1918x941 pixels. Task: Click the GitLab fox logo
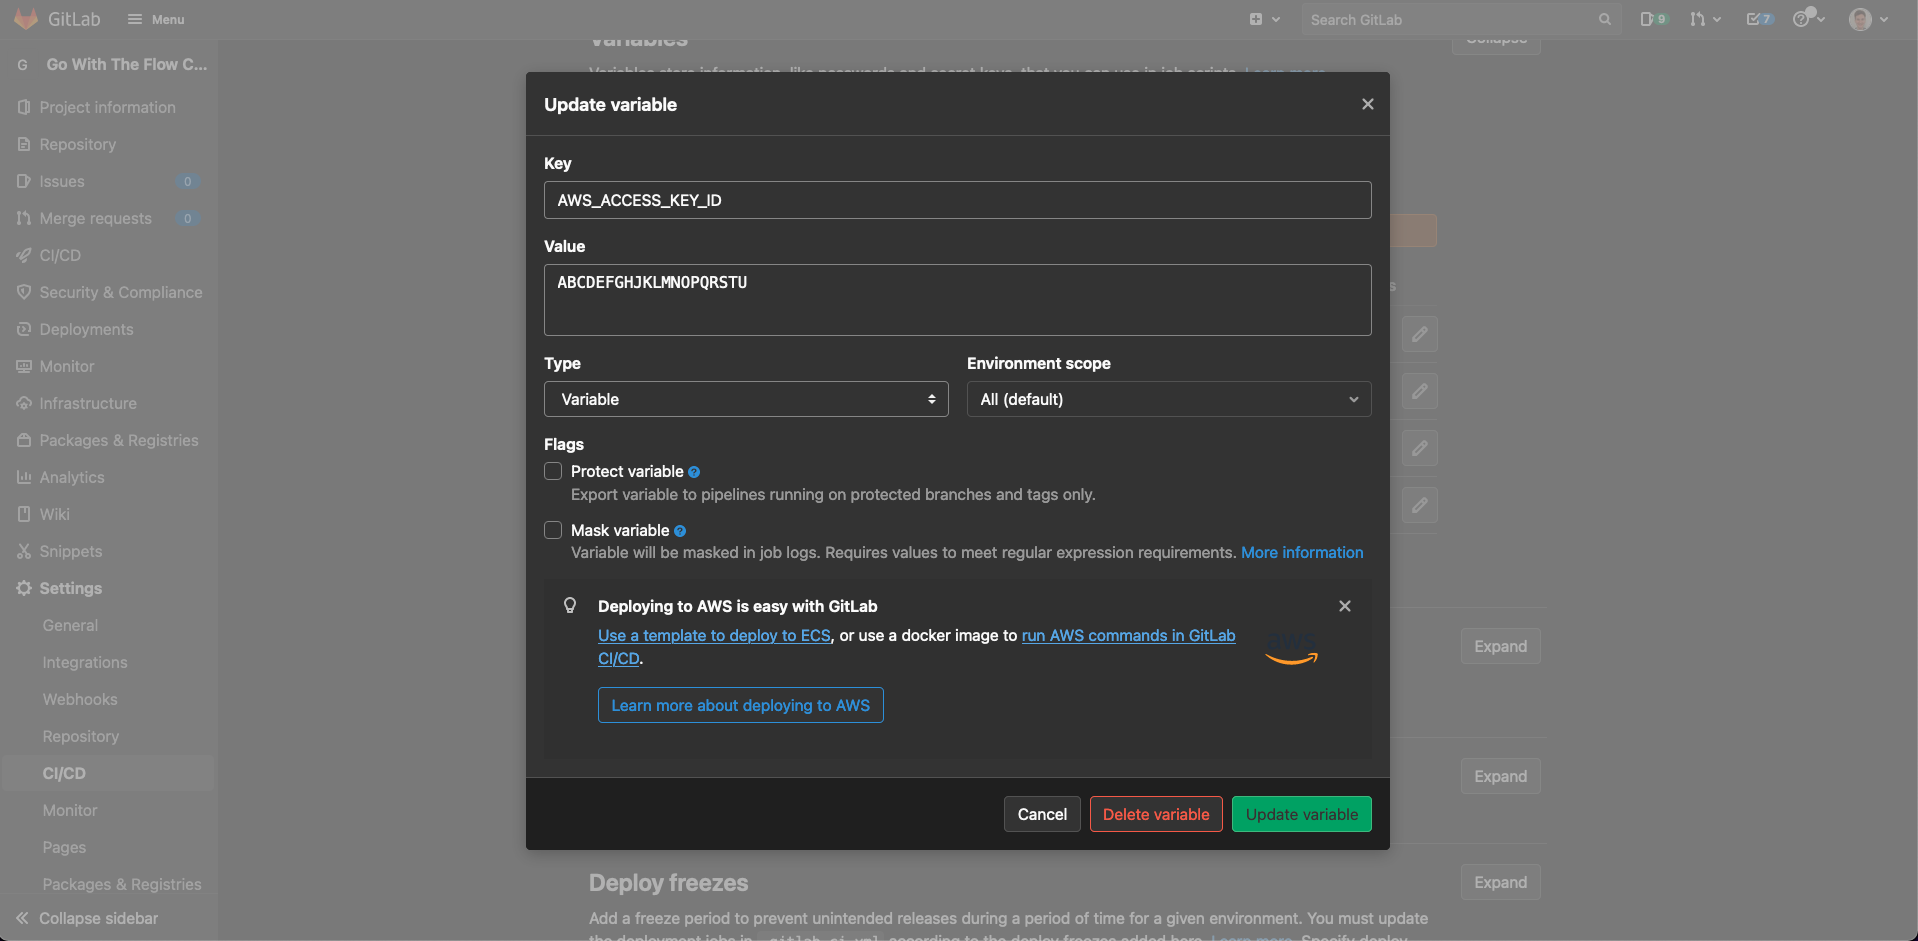26,19
